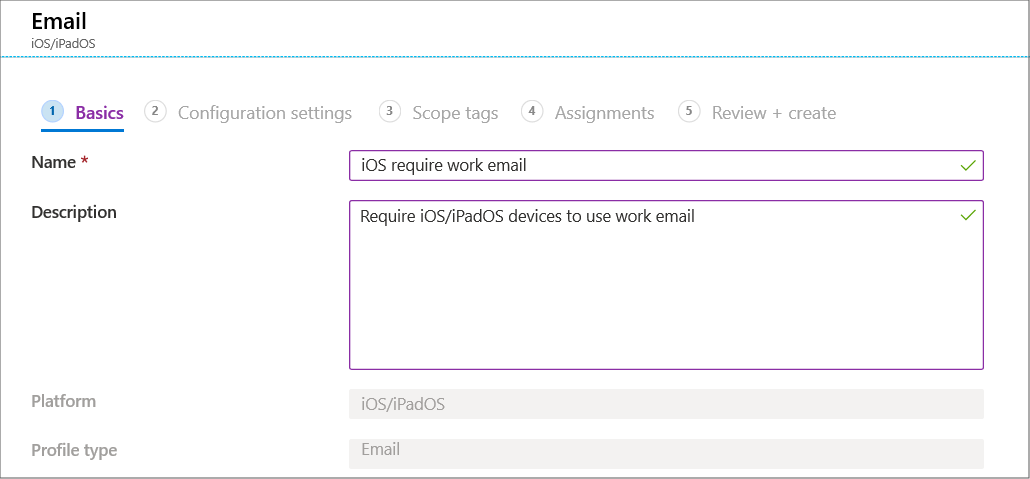Click the iOS/iPadOS subtitle under Email
Screen dimensions: 1030x479
click(x=64, y=43)
